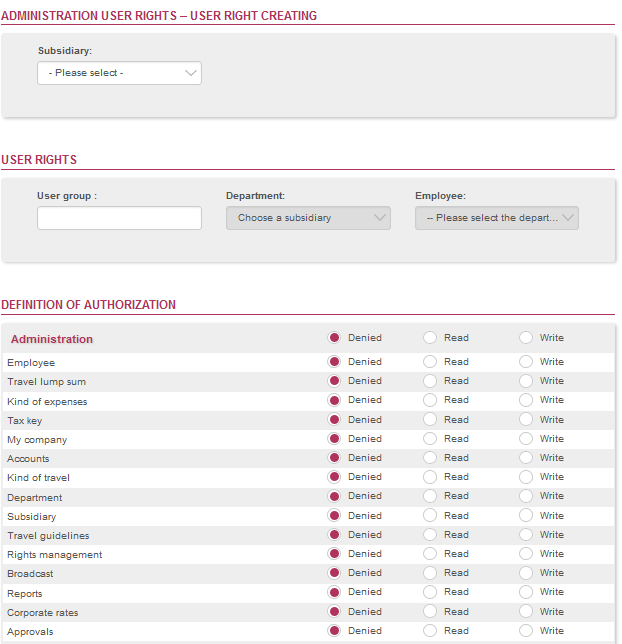This screenshot has height=644, width=622.
Task: Open the Subsidiary dropdown
Action: 119,73
